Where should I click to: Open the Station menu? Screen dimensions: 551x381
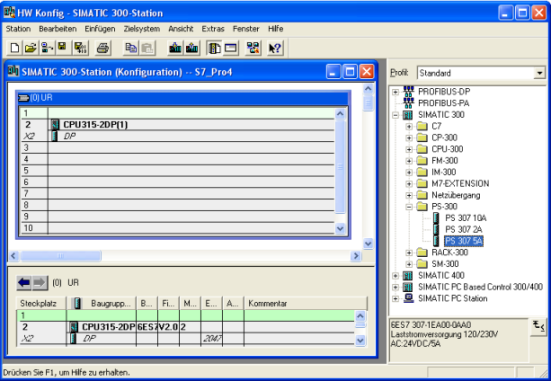[18, 29]
